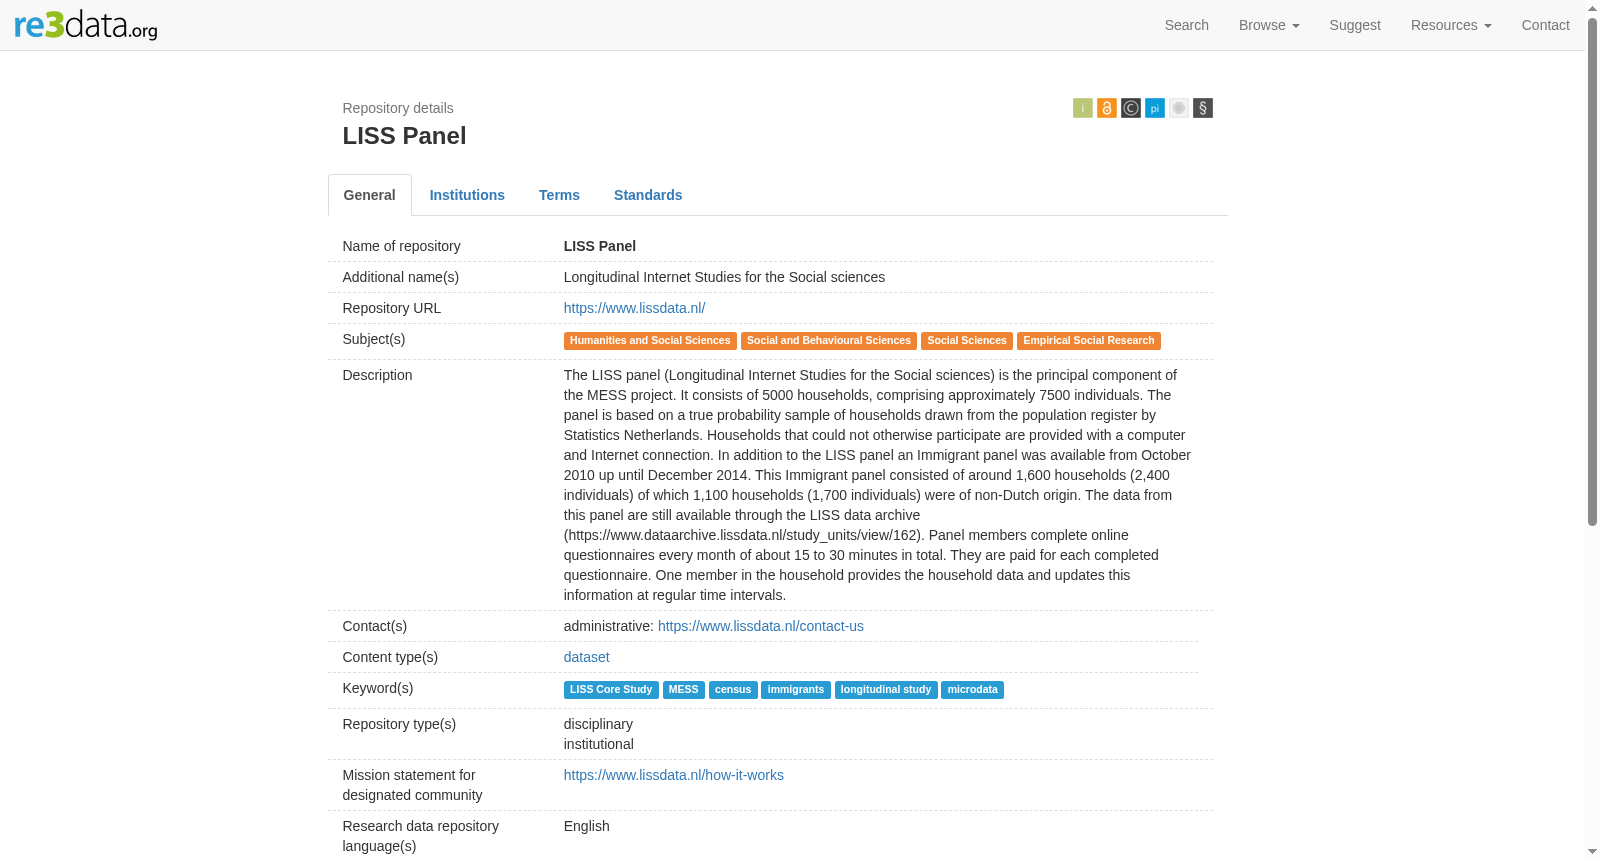Expand the Browse dropdown menu
This screenshot has height=861, width=1600.
click(1269, 25)
